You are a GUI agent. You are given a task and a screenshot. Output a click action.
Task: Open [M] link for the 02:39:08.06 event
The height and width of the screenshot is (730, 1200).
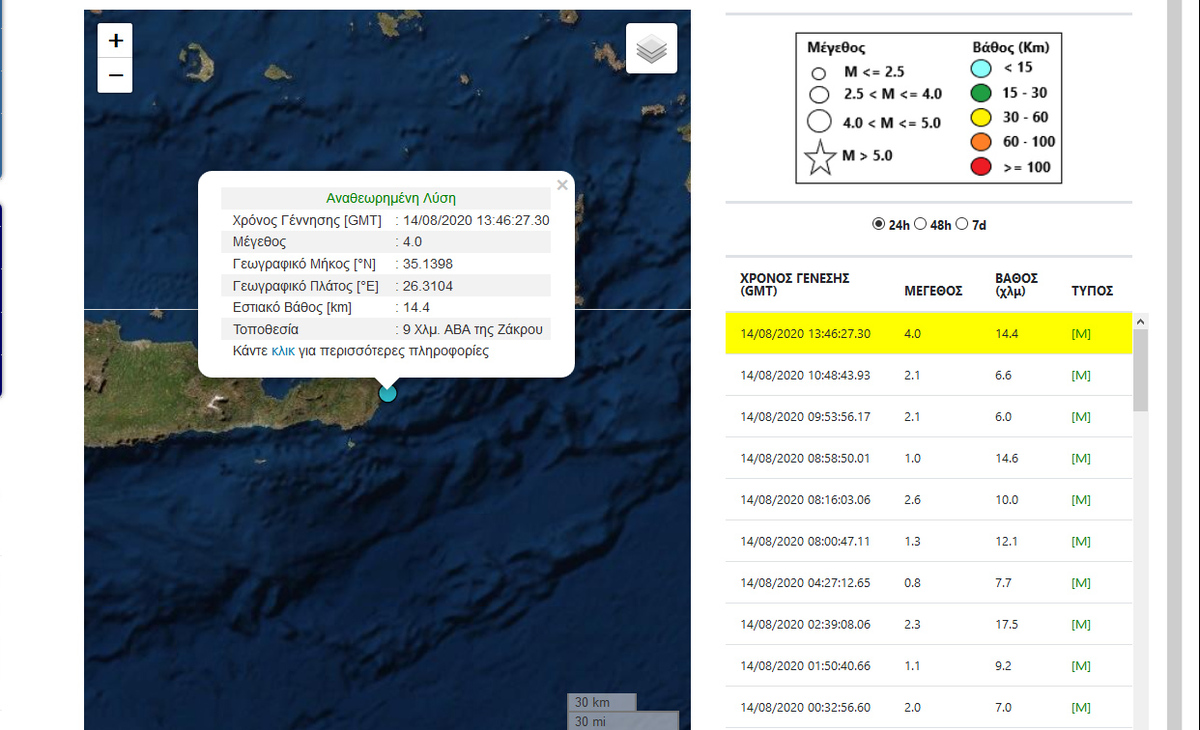pyautogui.click(x=1080, y=624)
